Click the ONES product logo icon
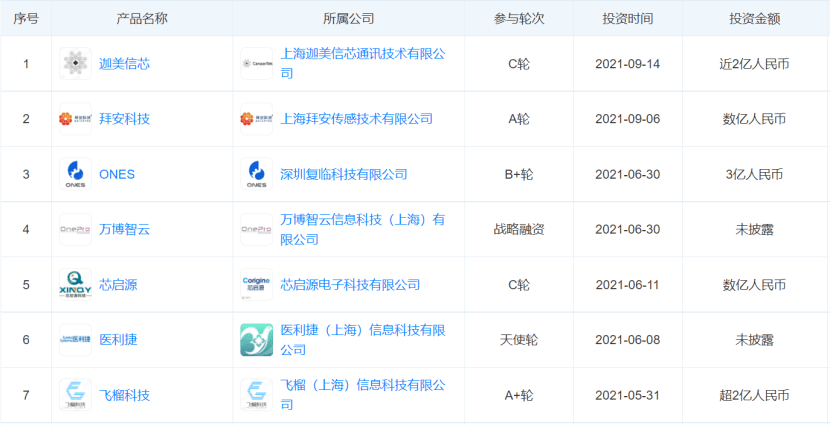The height and width of the screenshot is (426, 830). (x=75, y=174)
